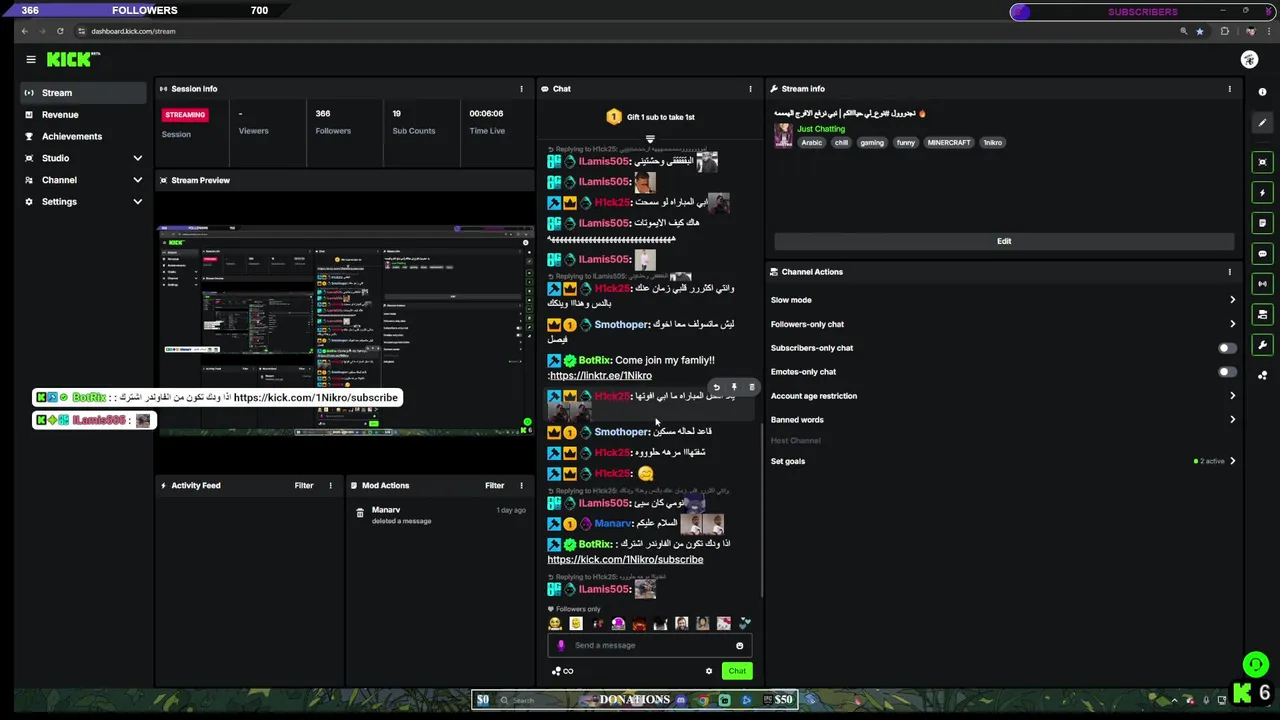Open browser extensions puzzle icon
Screen dimensions: 1280x720
(1225, 31)
